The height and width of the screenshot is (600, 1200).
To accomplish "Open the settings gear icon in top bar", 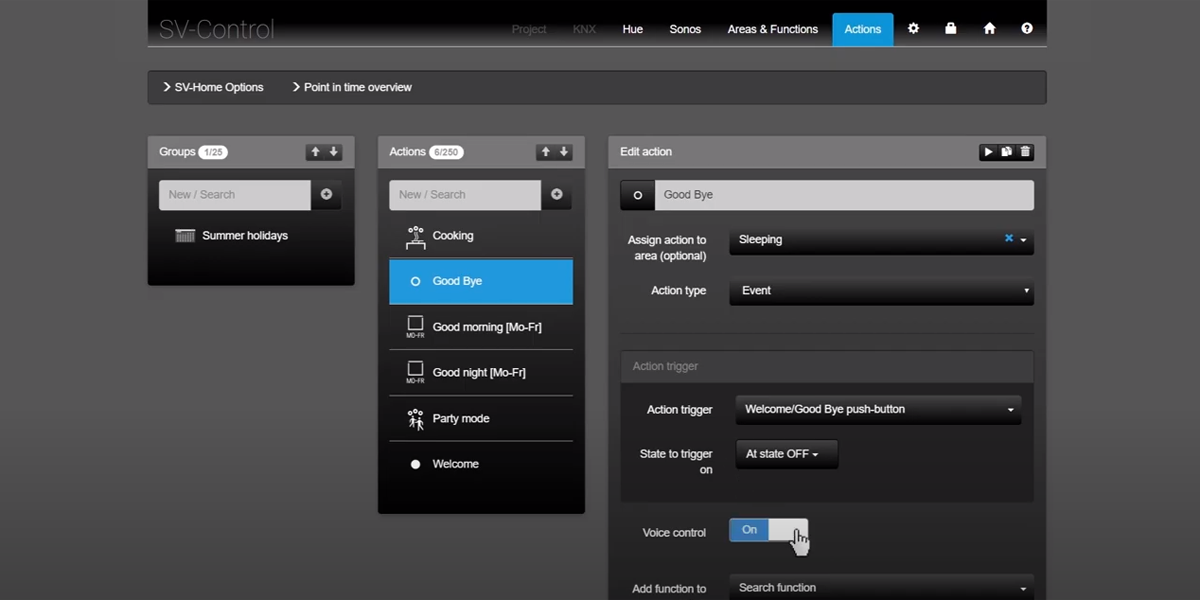I will pos(913,29).
